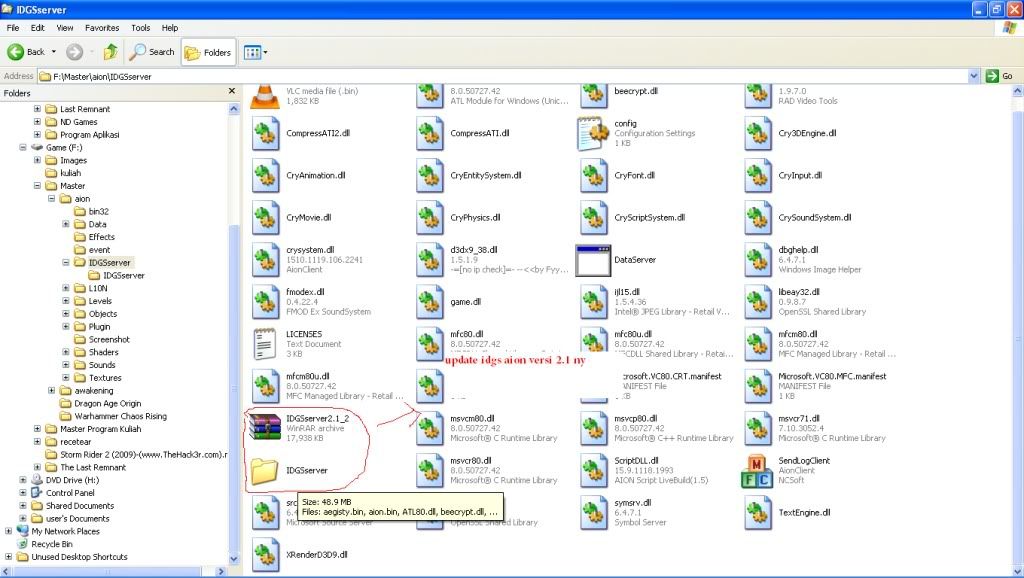Click the address bar path field

click(x=502, y=76)
